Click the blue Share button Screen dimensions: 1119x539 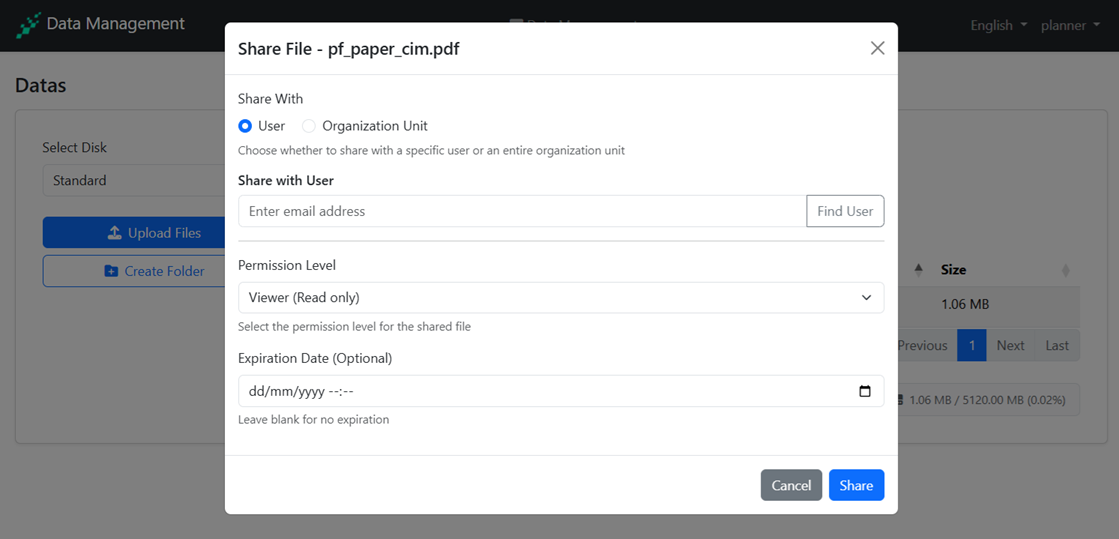pyautogui.click(x=856, y=485)
